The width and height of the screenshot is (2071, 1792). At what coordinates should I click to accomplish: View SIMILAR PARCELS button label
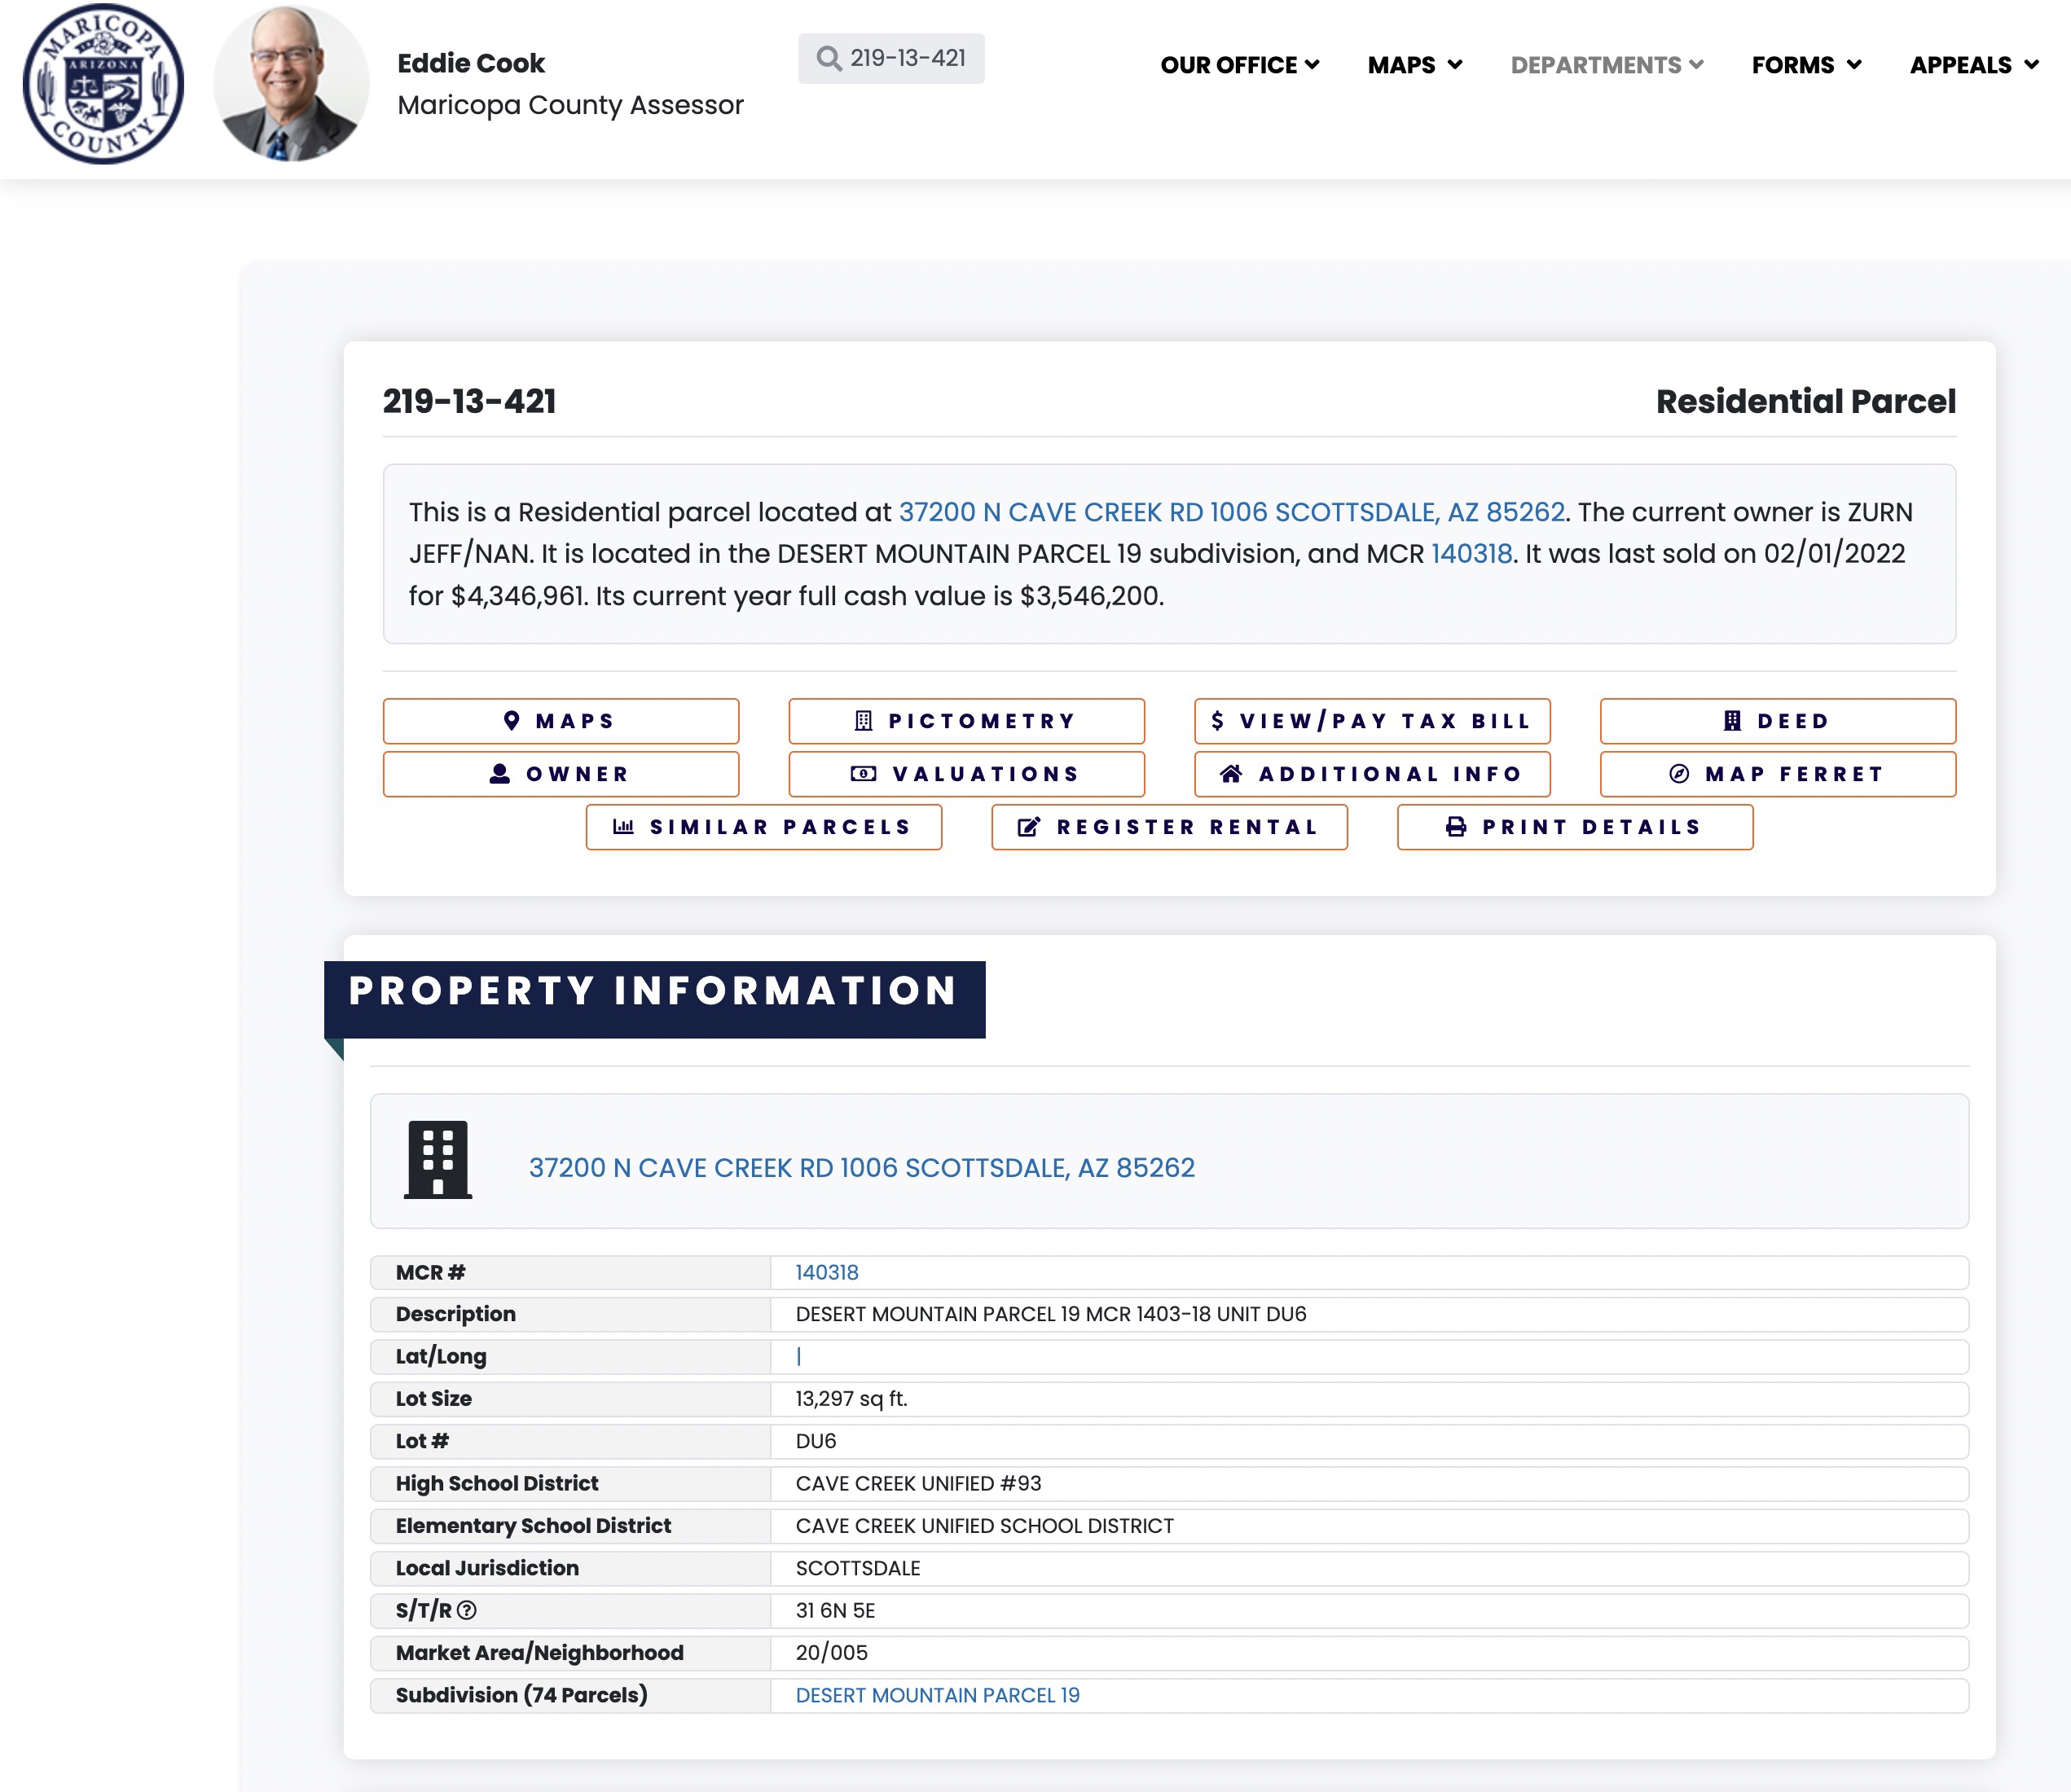[780, 827]
